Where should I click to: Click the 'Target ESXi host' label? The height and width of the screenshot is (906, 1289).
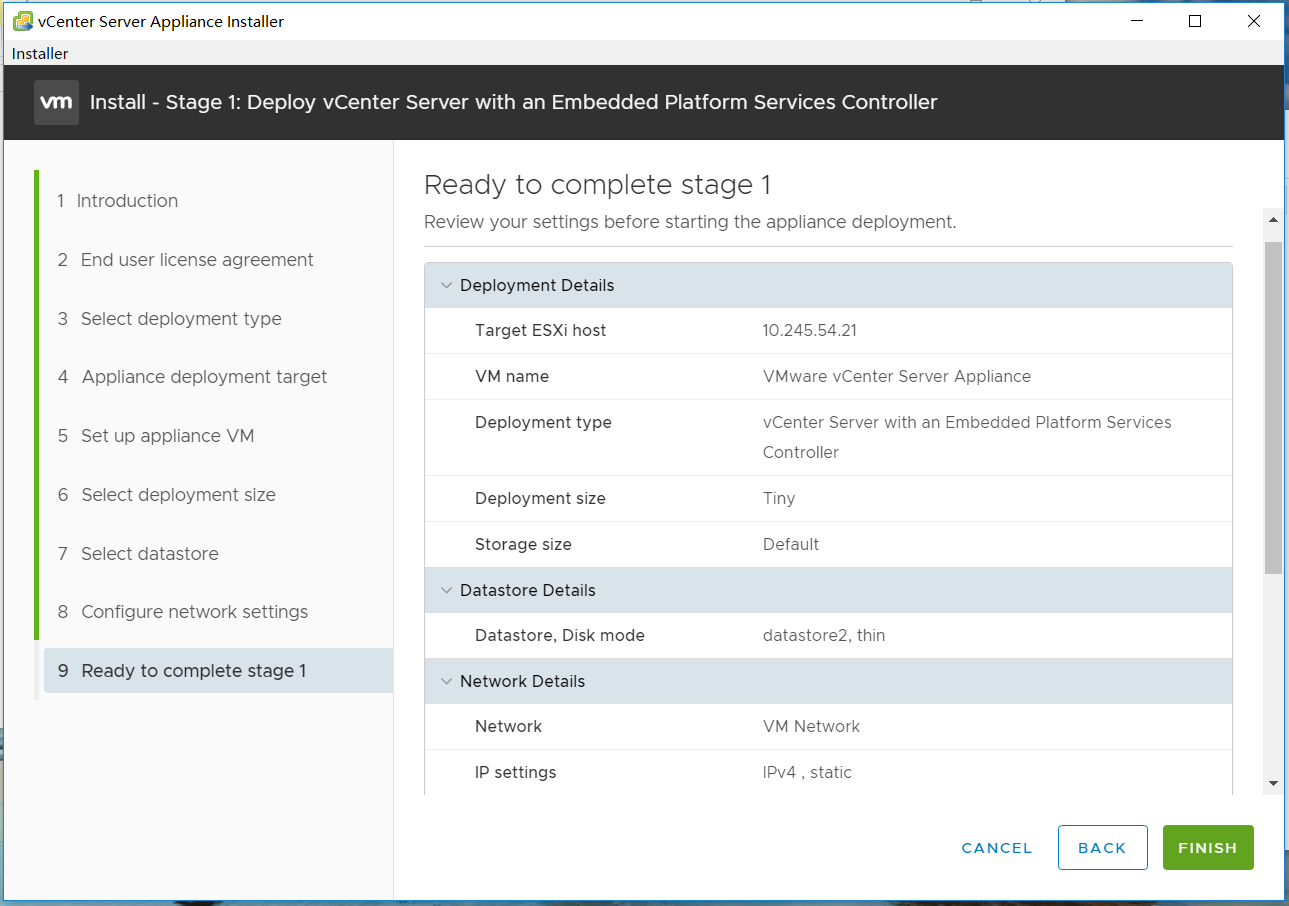[541, 331]
